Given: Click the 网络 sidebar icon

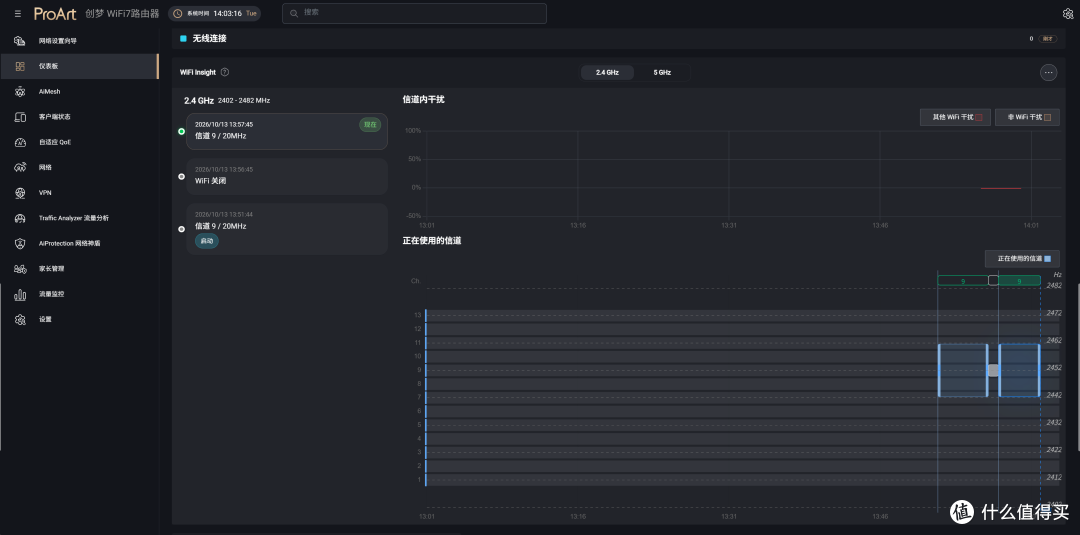Looking at the screenshot, I should pyautogui.click(x=20, y=167).
